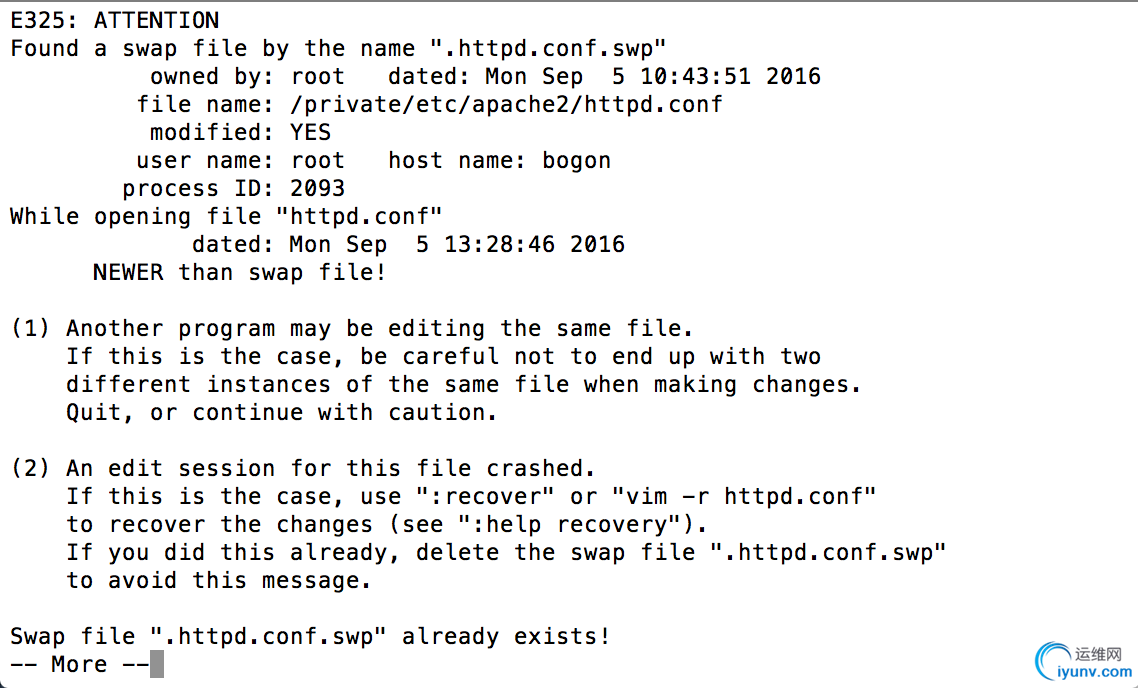Click the "already exists!" message text

[x=506, y=636]
